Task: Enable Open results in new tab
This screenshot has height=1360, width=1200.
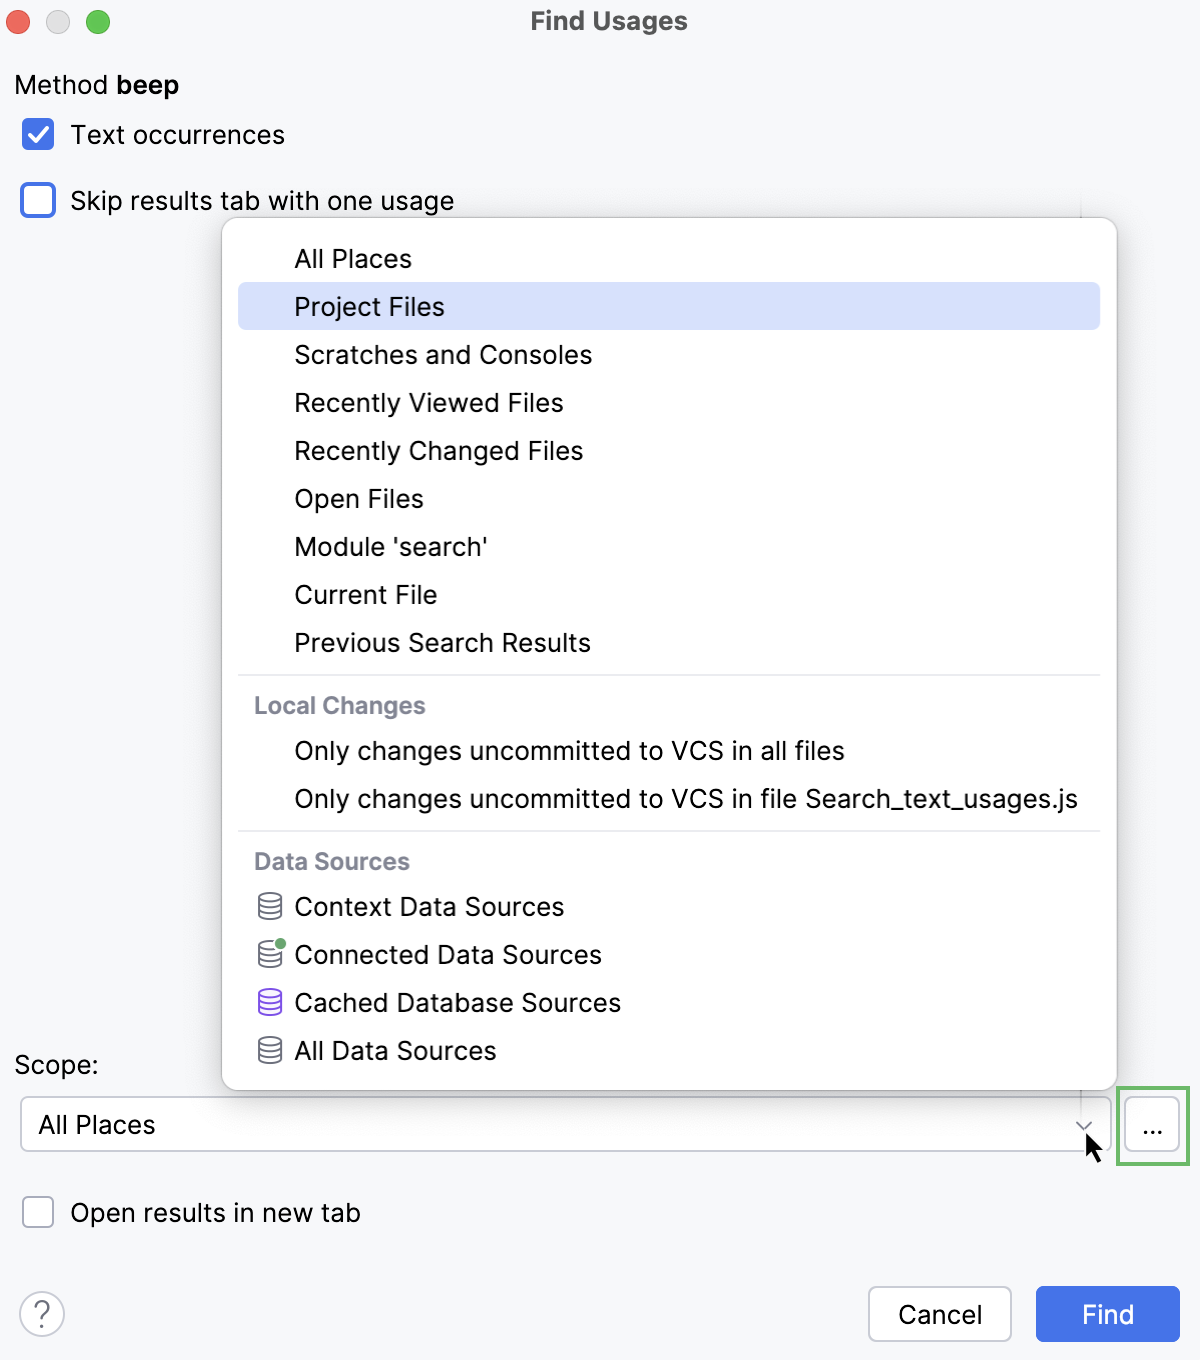Action: click(x=37, y=1212)
